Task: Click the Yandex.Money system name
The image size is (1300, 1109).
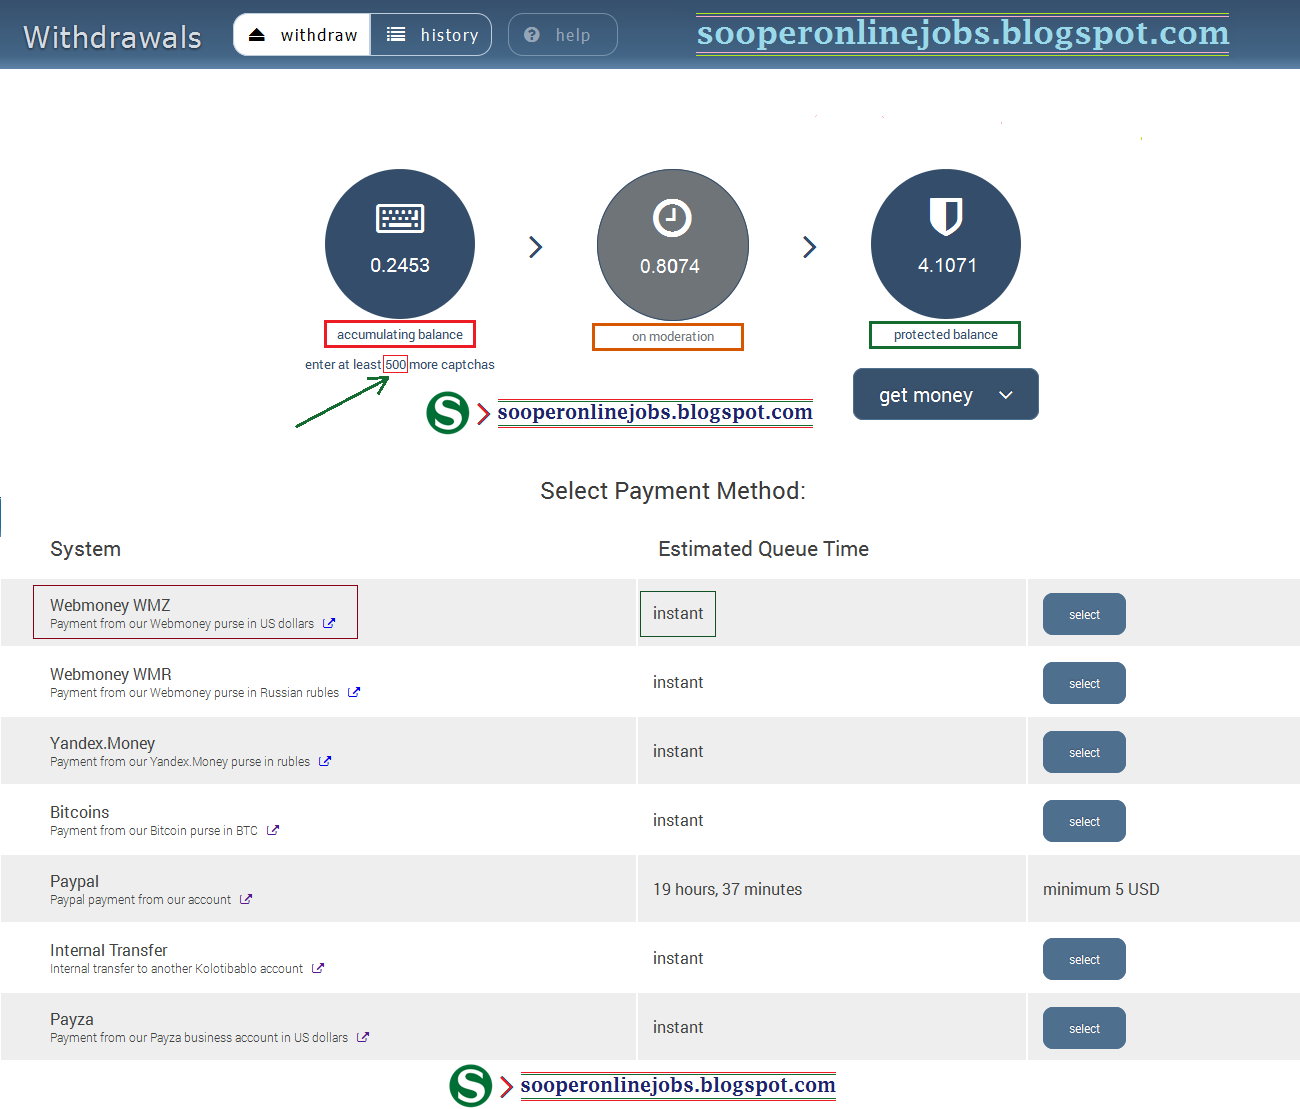Action: click(x=103, y=743)
